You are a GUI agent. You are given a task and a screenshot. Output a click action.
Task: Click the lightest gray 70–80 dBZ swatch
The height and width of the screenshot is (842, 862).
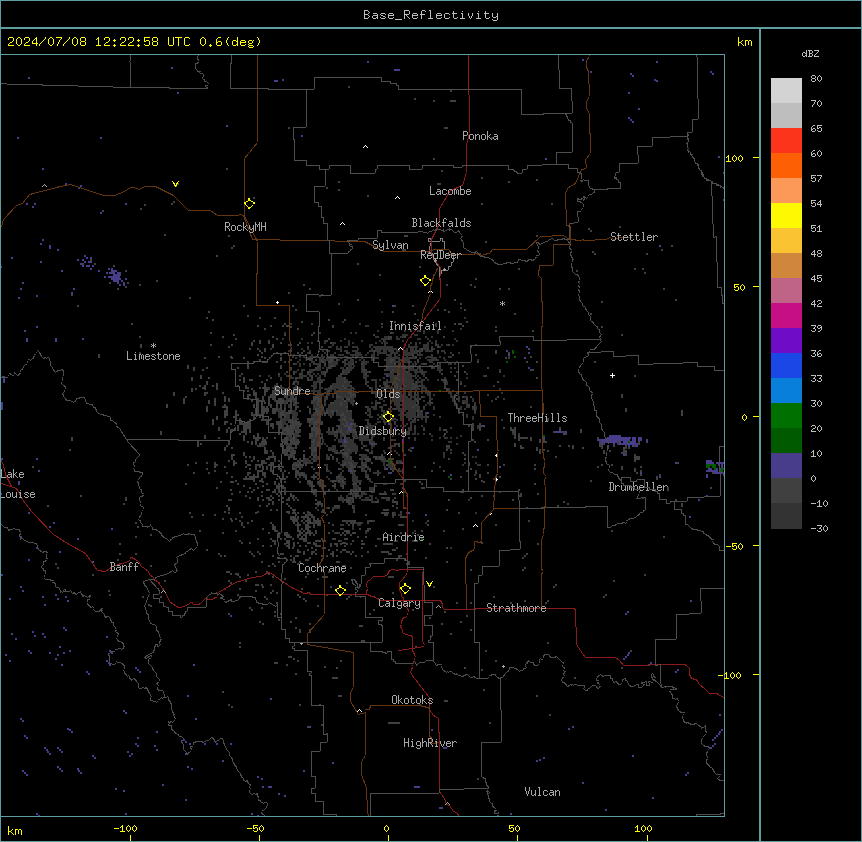click(x=786, y=91)
